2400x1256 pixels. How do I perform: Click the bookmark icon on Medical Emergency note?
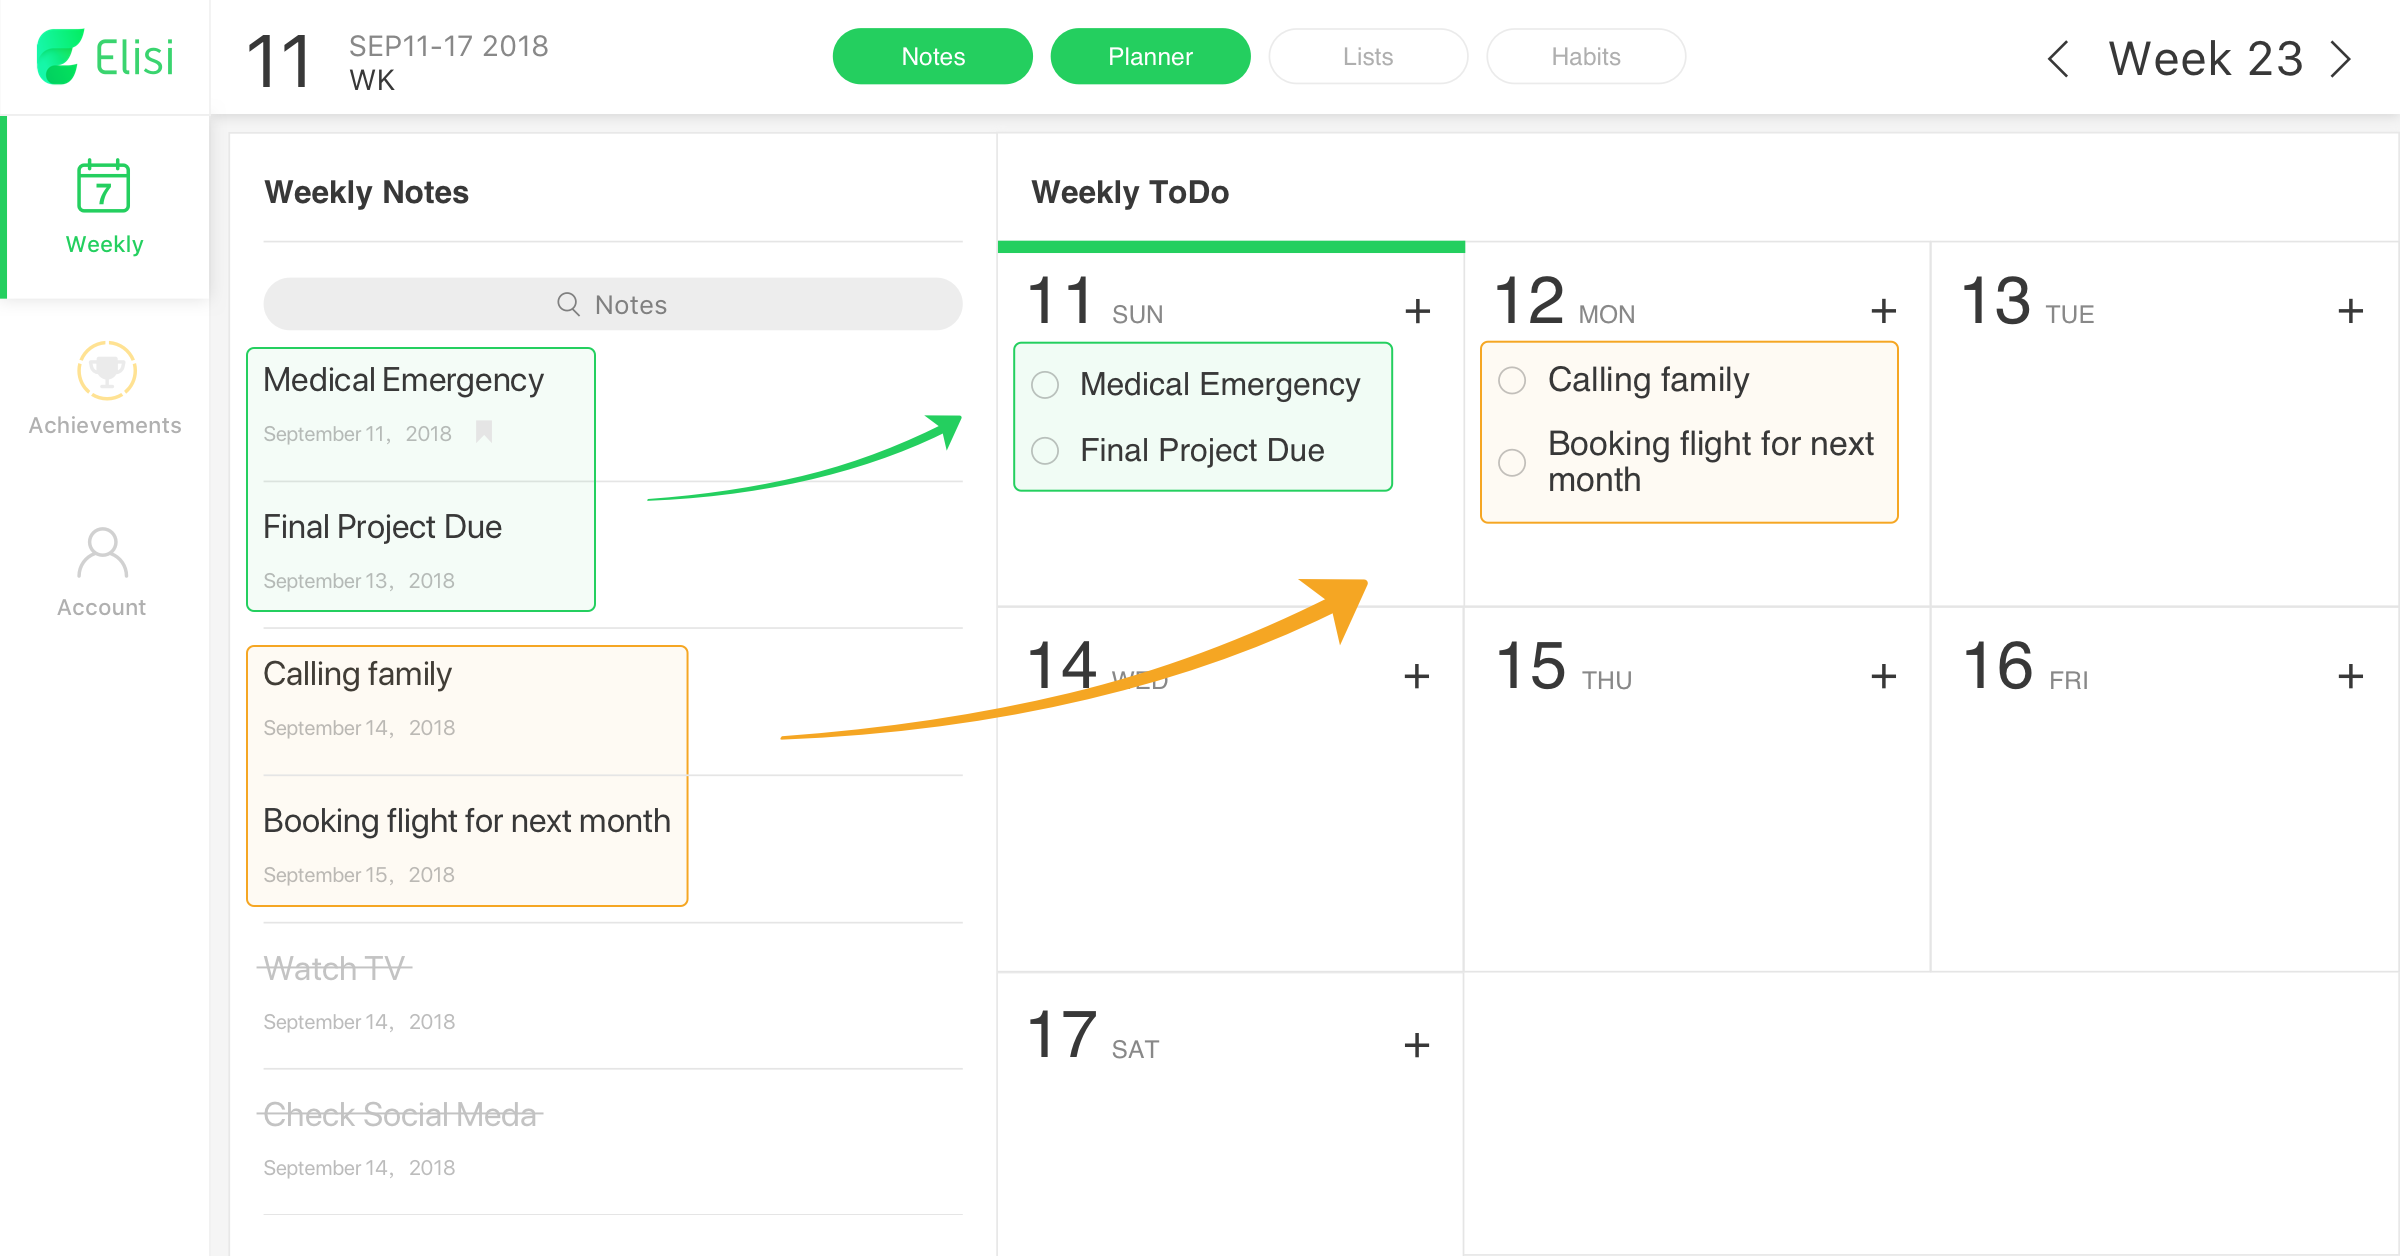tap(484, 432)
